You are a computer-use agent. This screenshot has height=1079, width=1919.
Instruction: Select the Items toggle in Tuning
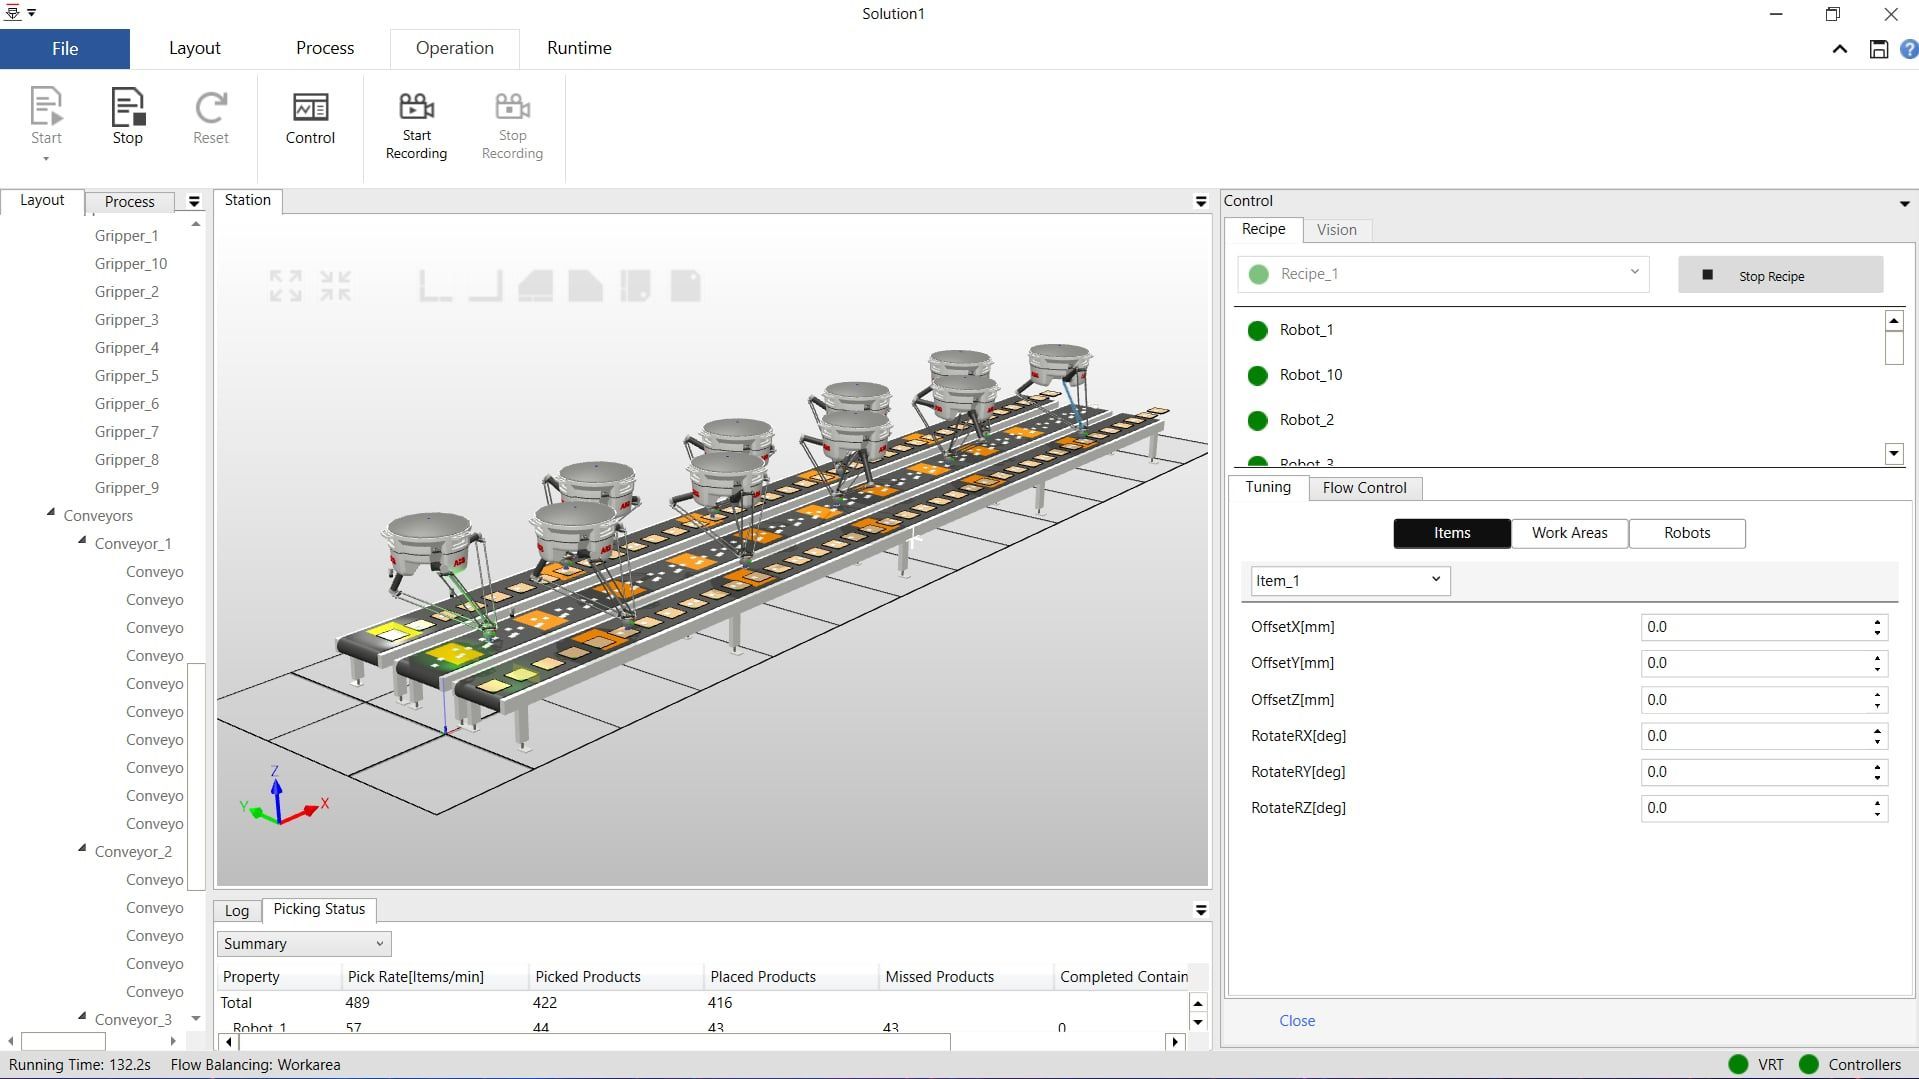click(x=1451, y=533)
